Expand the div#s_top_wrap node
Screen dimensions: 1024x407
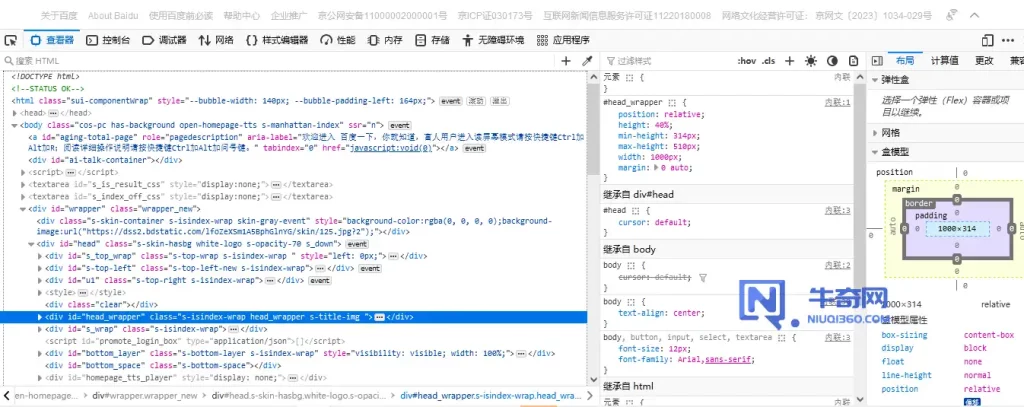pyautogui.click(x=40, y=256)
